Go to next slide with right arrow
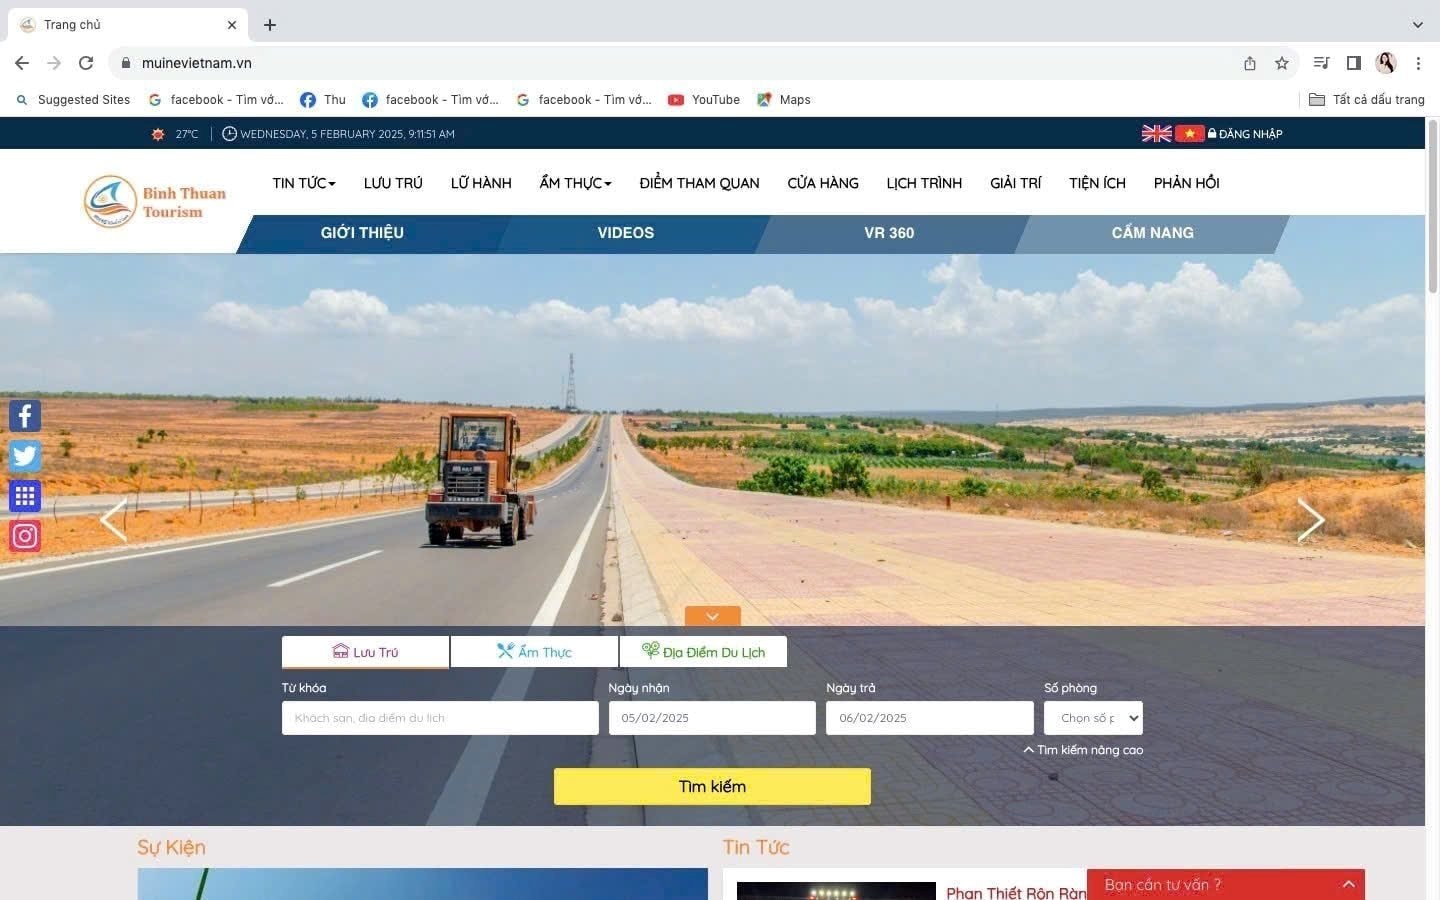The image size is (1440, 900). point(1310,520)
